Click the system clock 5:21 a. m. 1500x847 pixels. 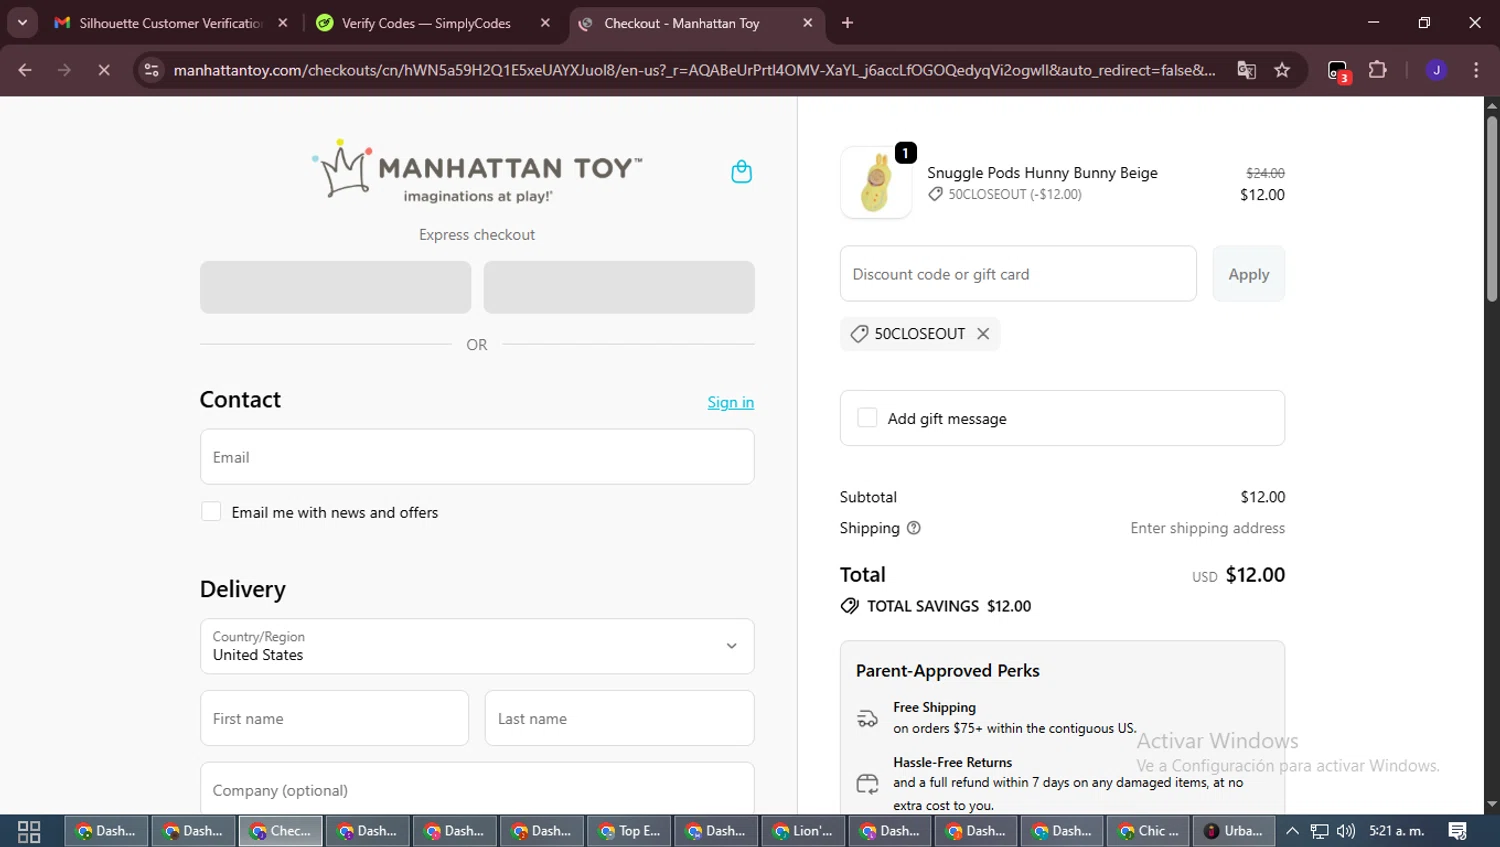click(1396, 831)
